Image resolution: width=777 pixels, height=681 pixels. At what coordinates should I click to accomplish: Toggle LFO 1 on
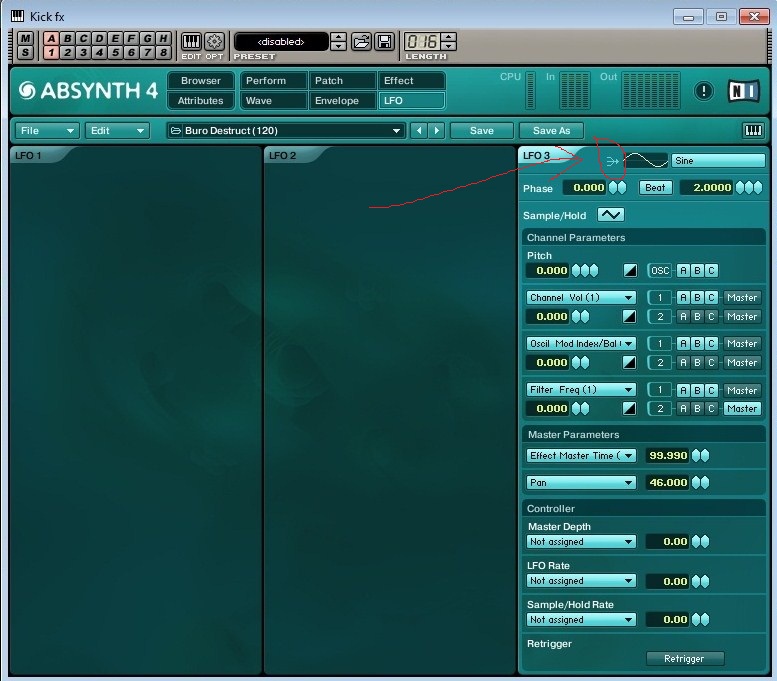(28, 156)
